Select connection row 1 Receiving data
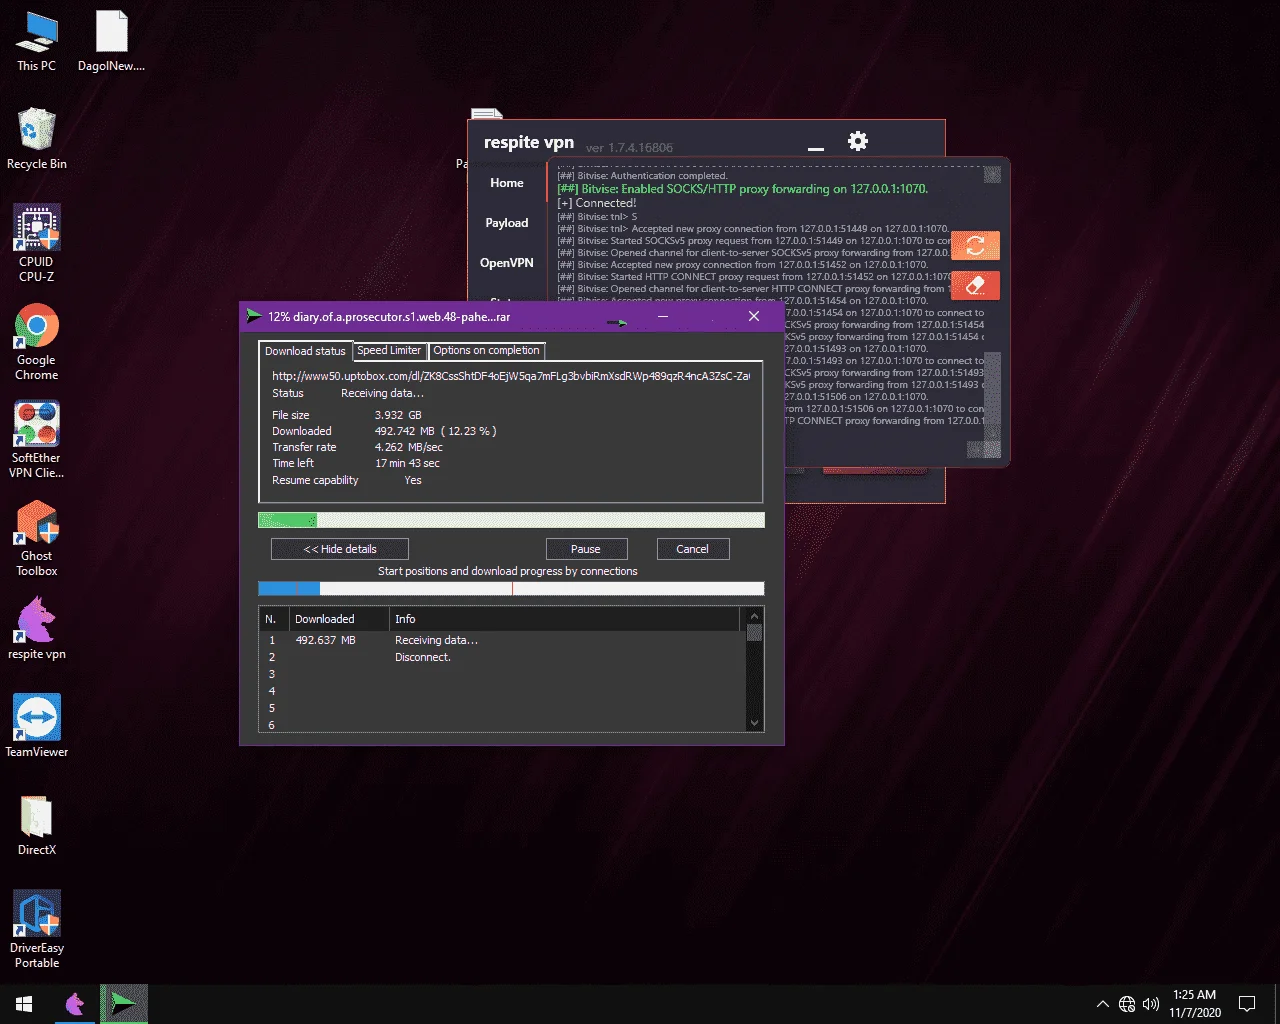 [x=503, y=640]
